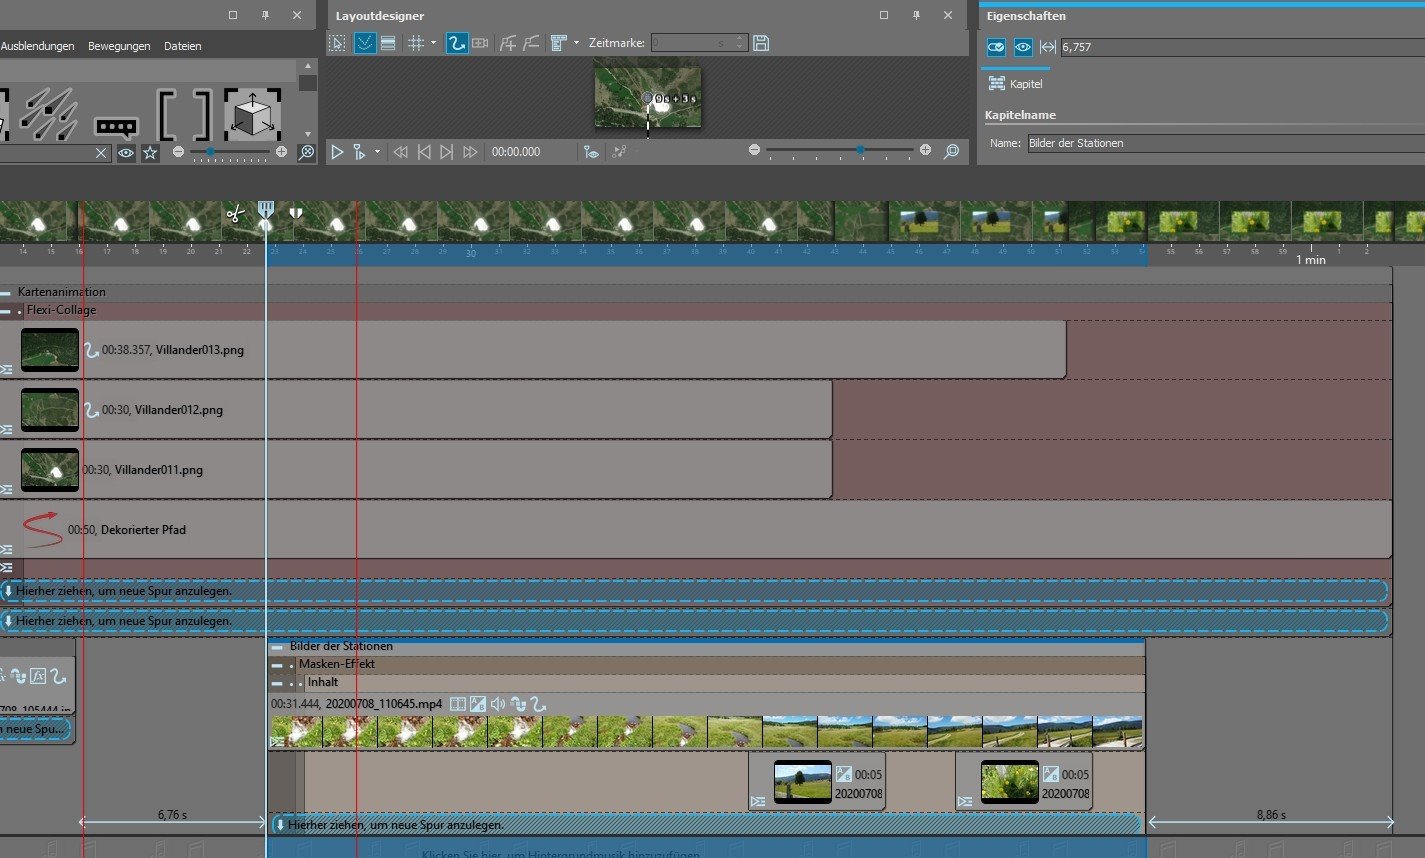
Task: Toggle the eye visibility button in Eigenschaften
Action: point(1022,47)
